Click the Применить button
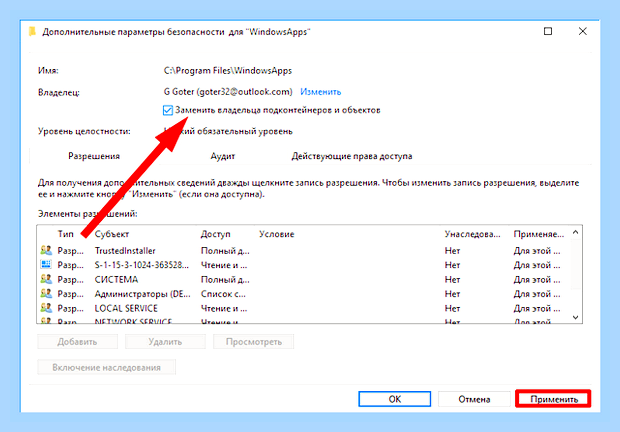The image size is (620, 432). pyautogui.click(x=553, y=399)
